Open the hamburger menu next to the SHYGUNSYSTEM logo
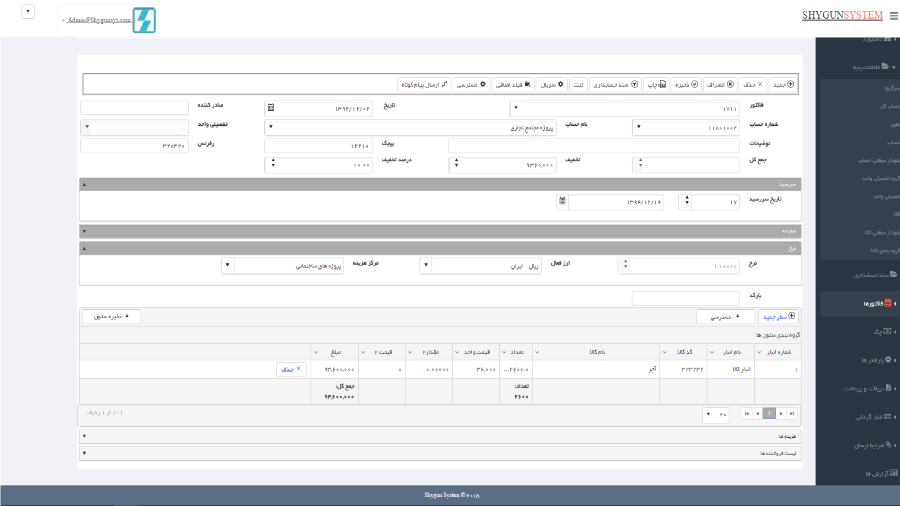 point(893,16)
